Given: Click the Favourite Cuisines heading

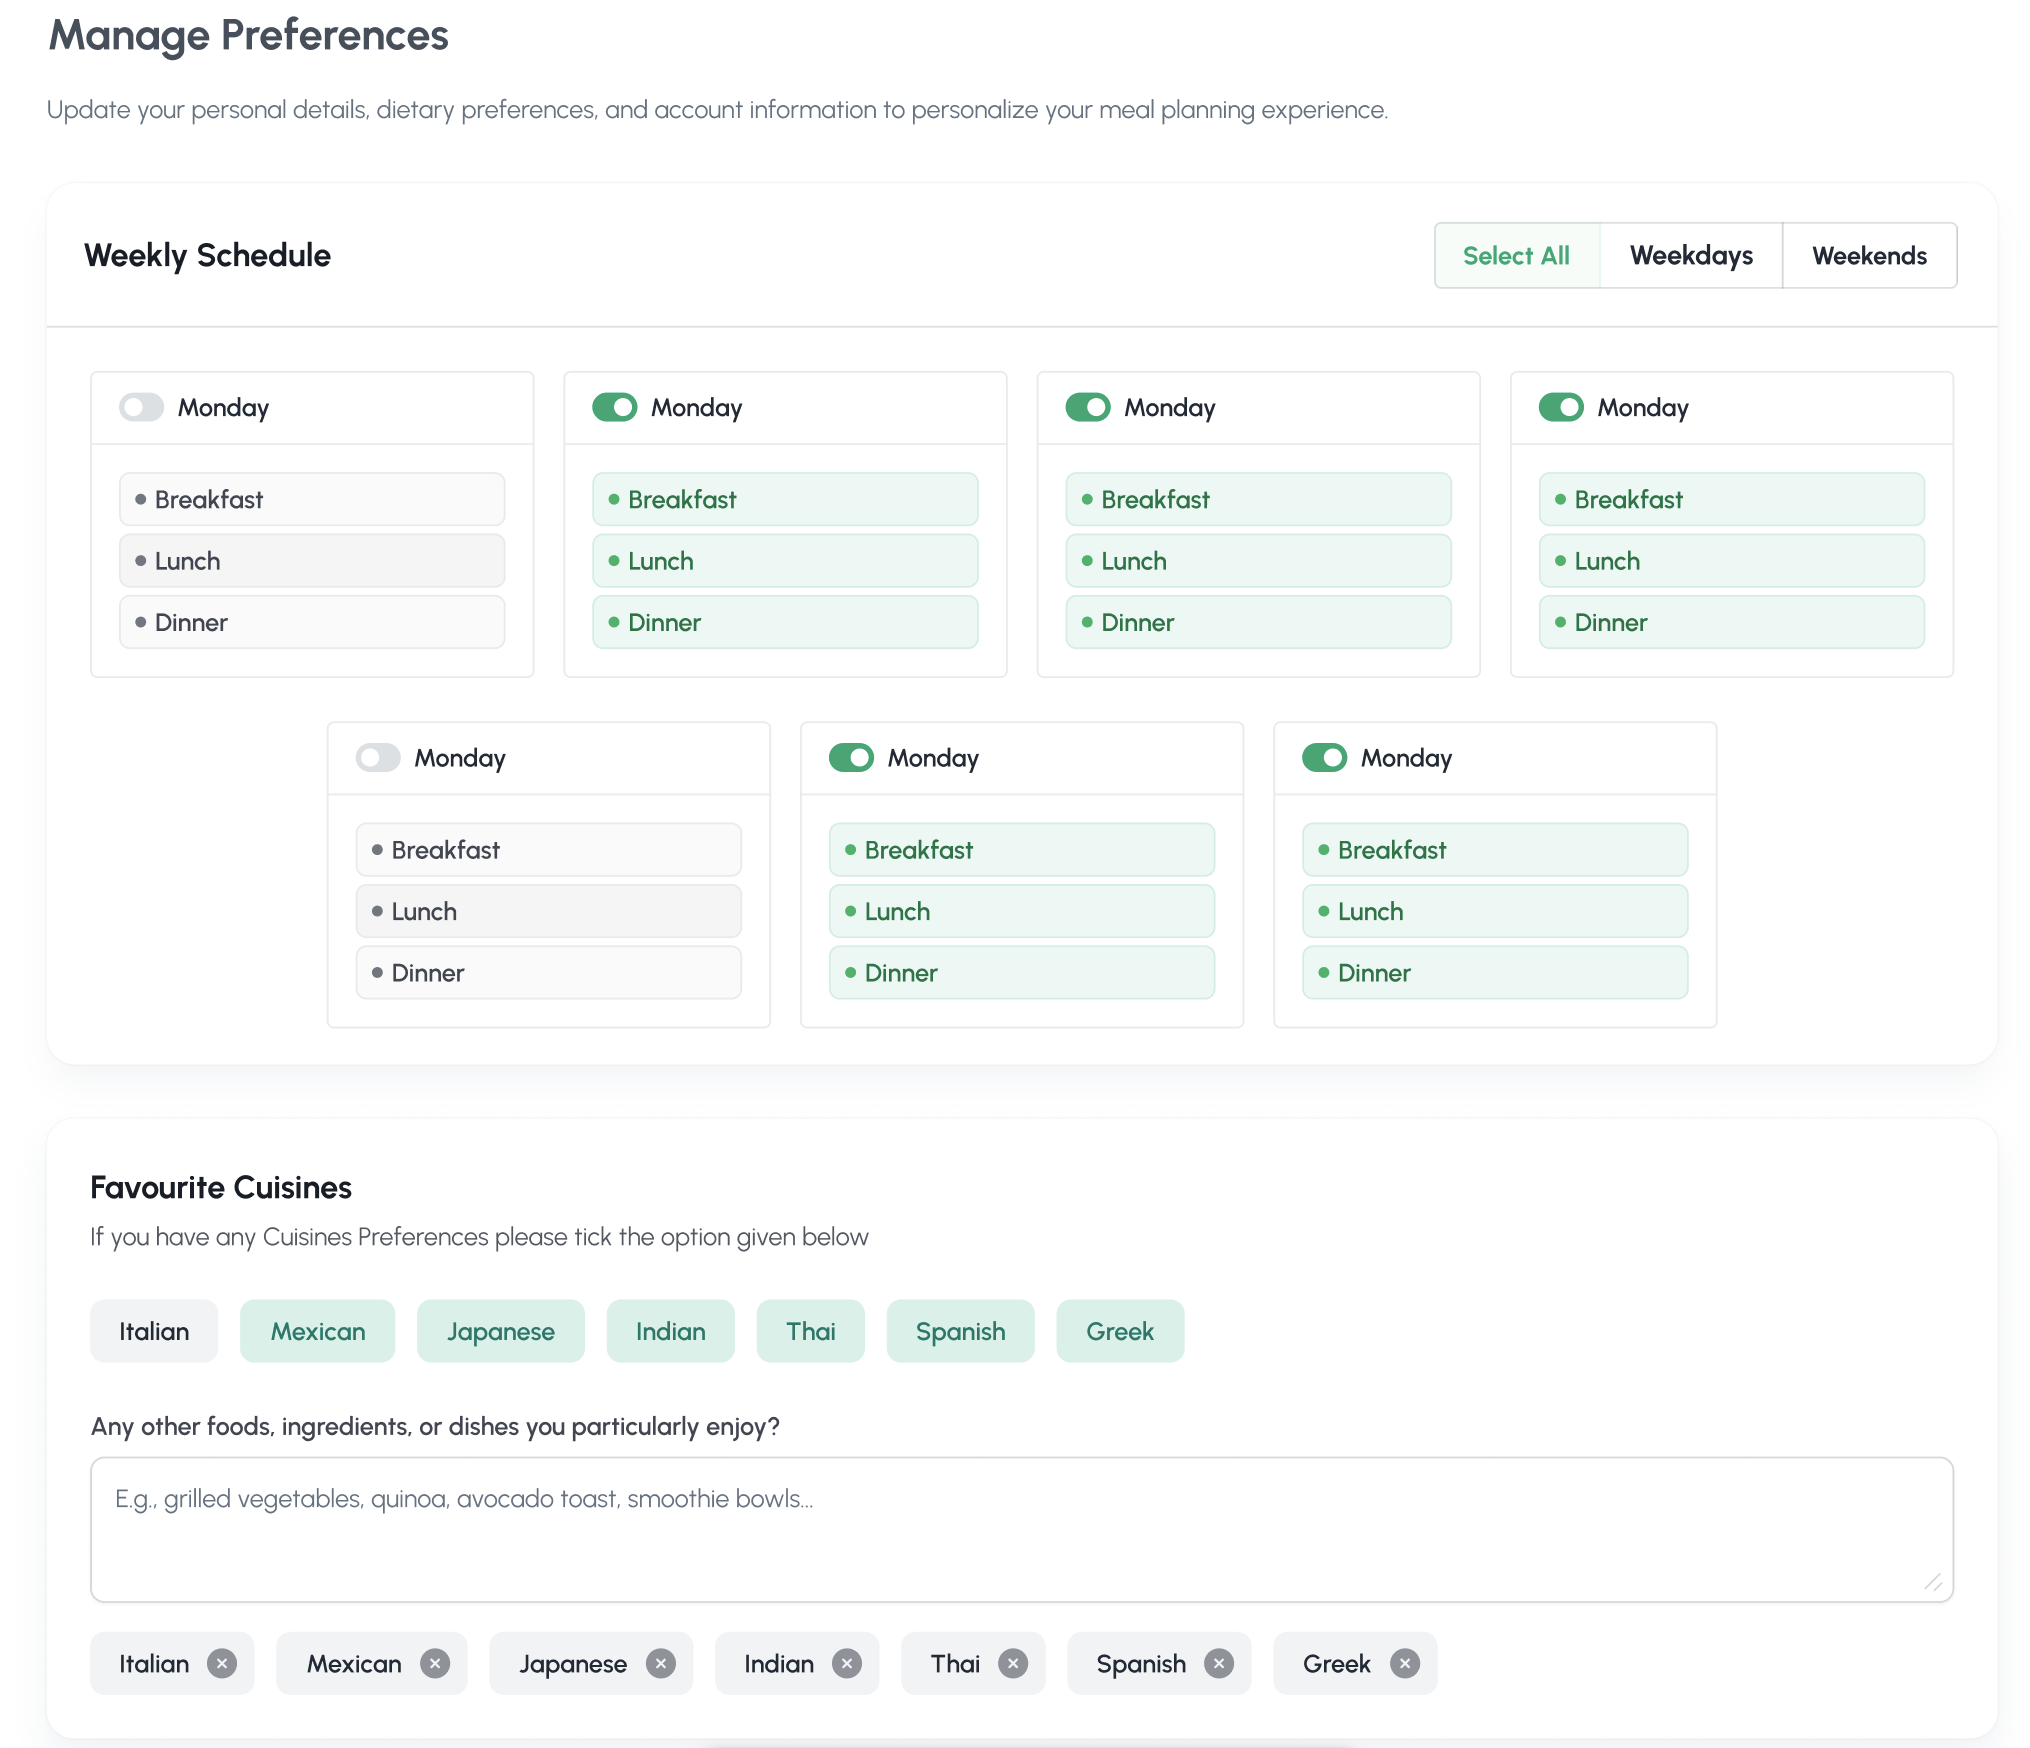Looking at the screenshot, I should 221,1187.
